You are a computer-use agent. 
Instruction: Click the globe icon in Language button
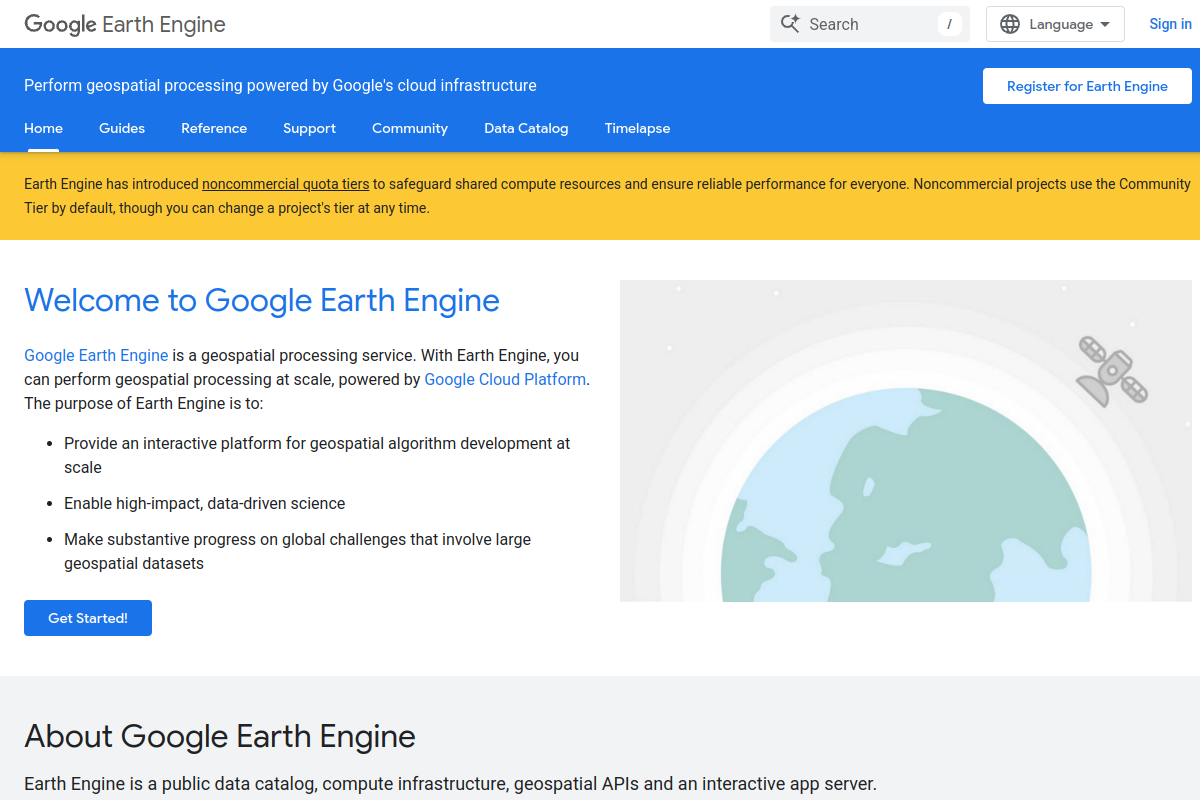click(1010, 24)
